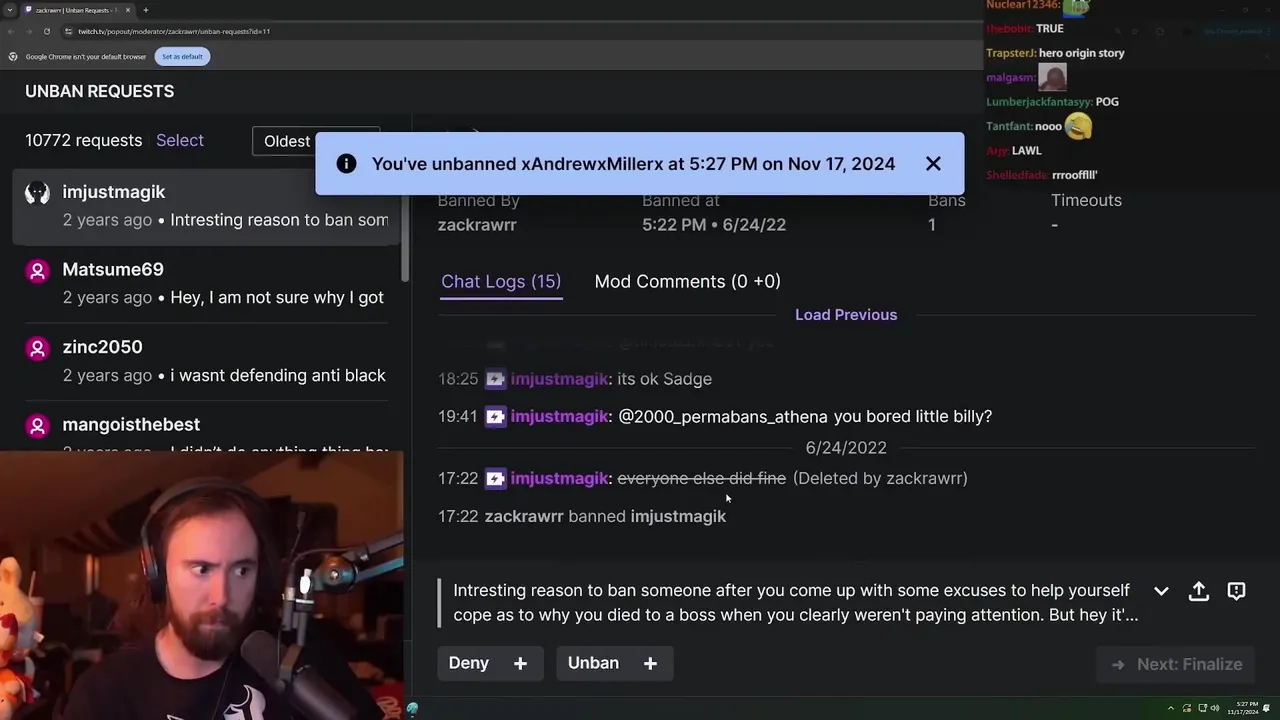Click the badge icon on the deleted 17:22 message
The width and height of the screenshot is (1280, 720).
[495, 478]
